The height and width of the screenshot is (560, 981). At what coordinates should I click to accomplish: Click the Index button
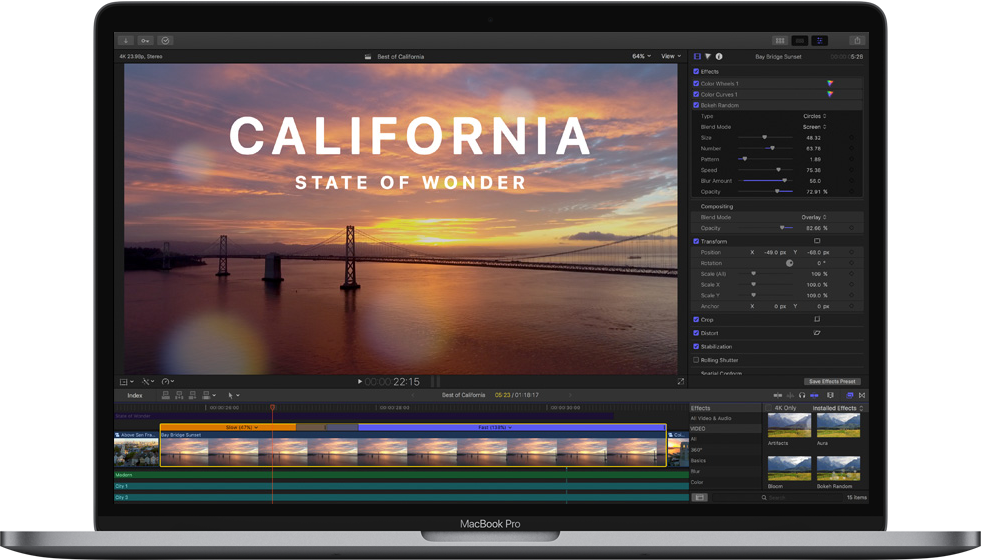tap(135, 395)
